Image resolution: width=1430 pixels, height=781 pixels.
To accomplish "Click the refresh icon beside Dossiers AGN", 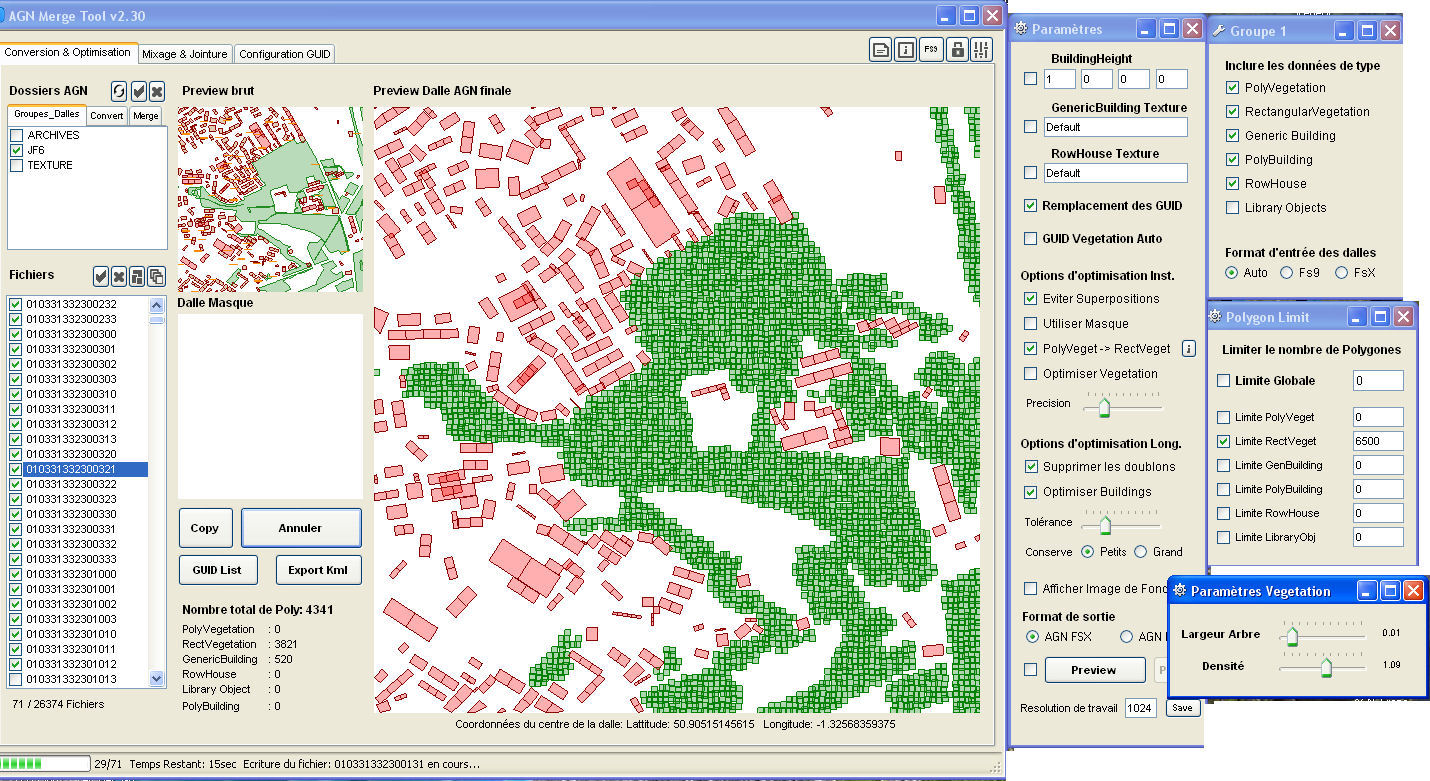I will pos(119,91).
